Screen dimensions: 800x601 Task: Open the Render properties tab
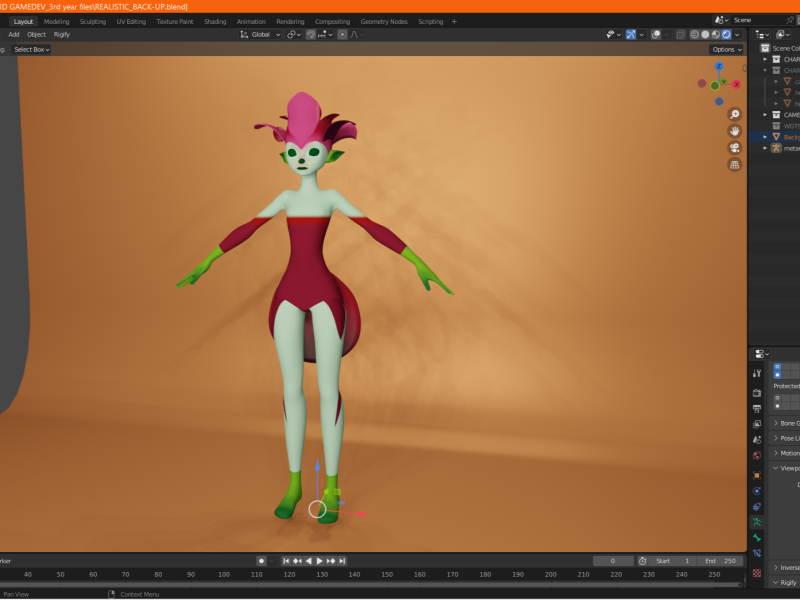pos(757,393)
